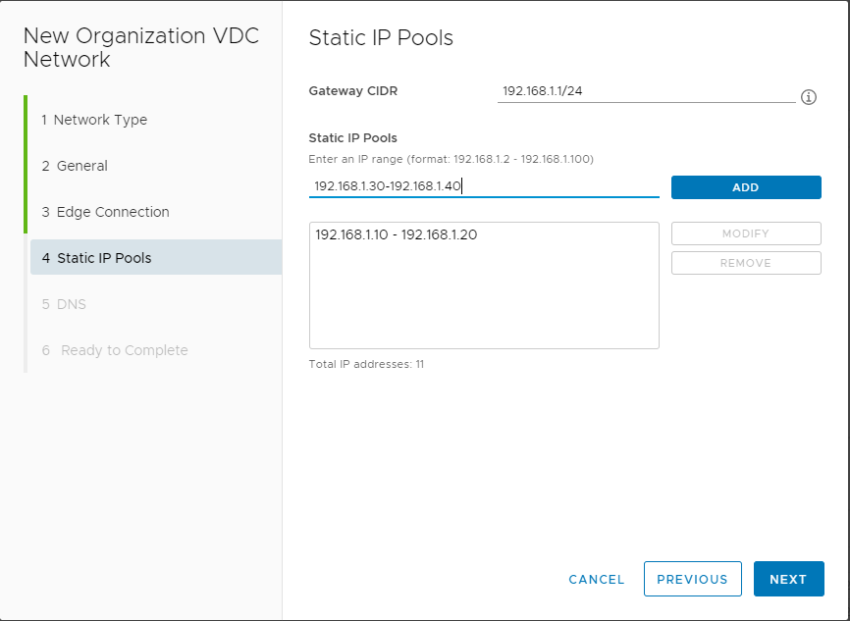Click the Gateway CIDR info icon
Image resolution: width=850 pixels, height=621 pixels.
pyautogui.click(x=809, y=97)
